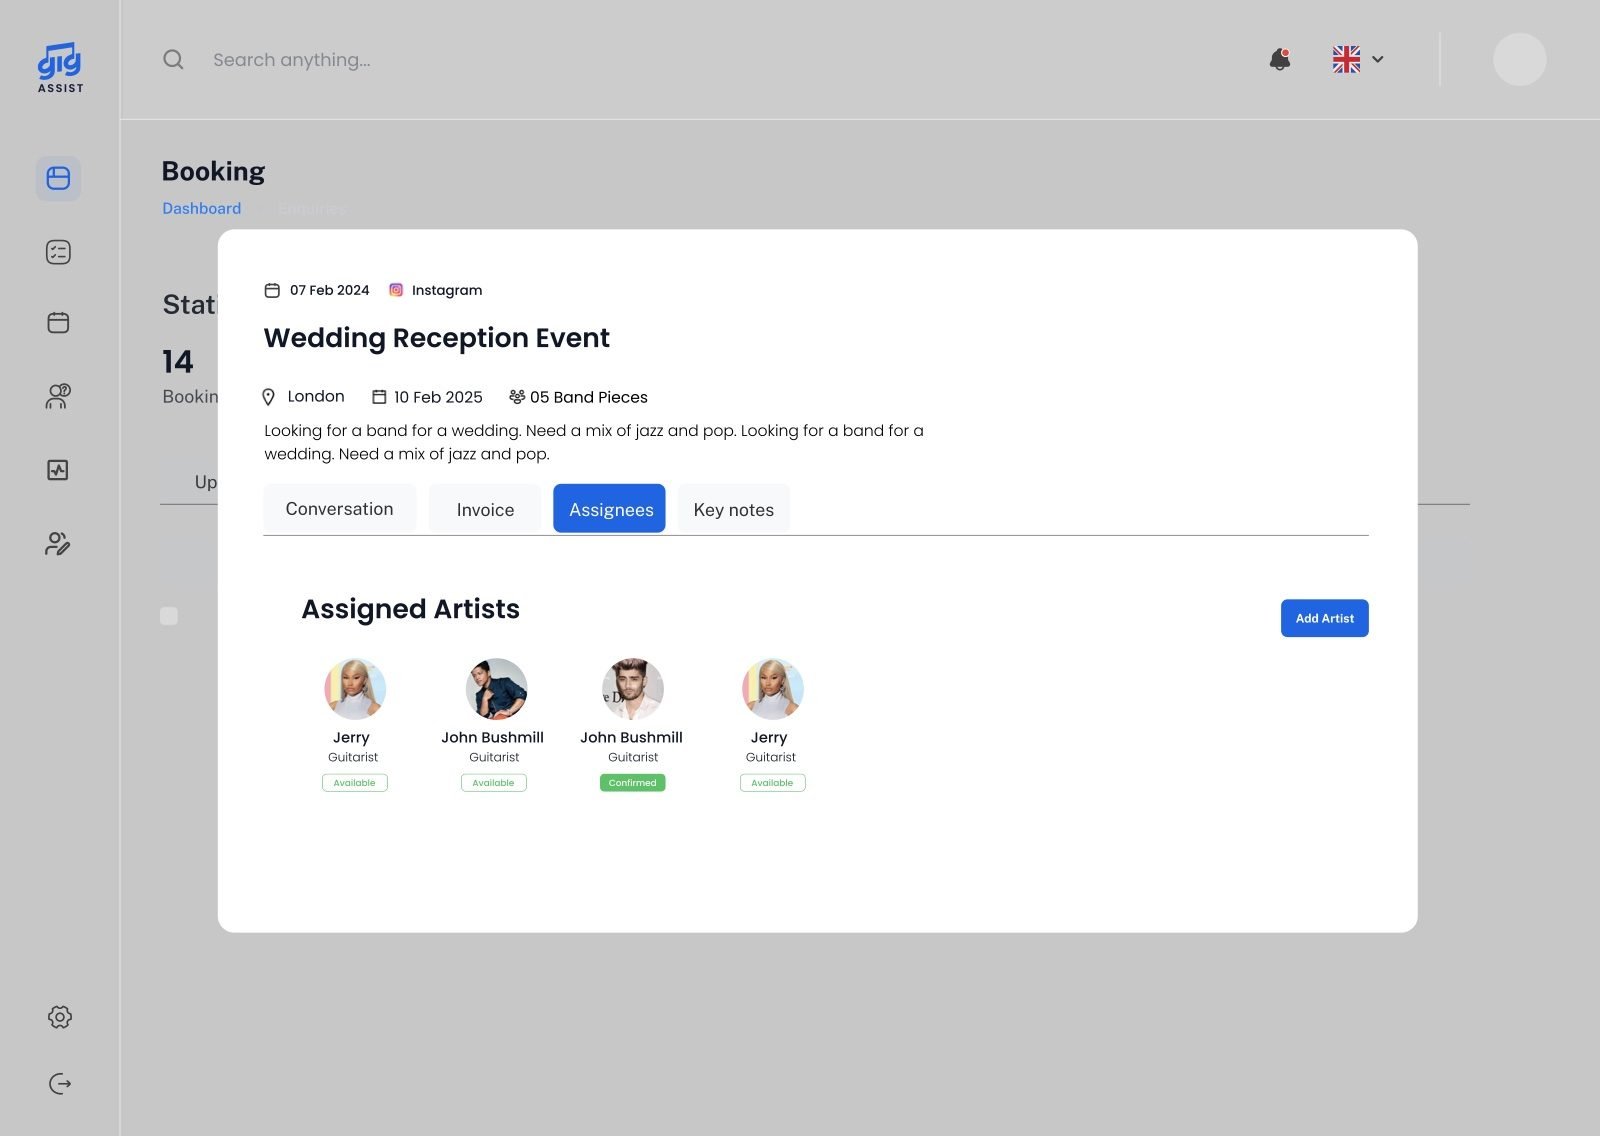
Task: Click the Gig Assist logo
Action: pos(60,68)
